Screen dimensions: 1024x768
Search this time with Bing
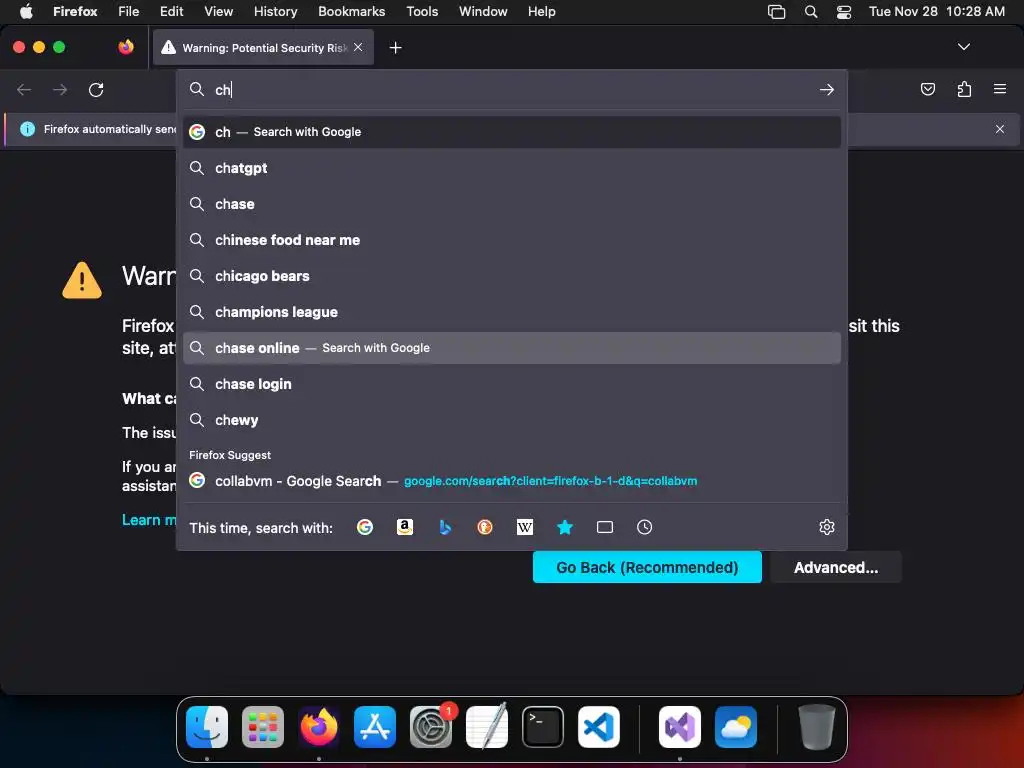pyautogui.click(x=445, y=527)
